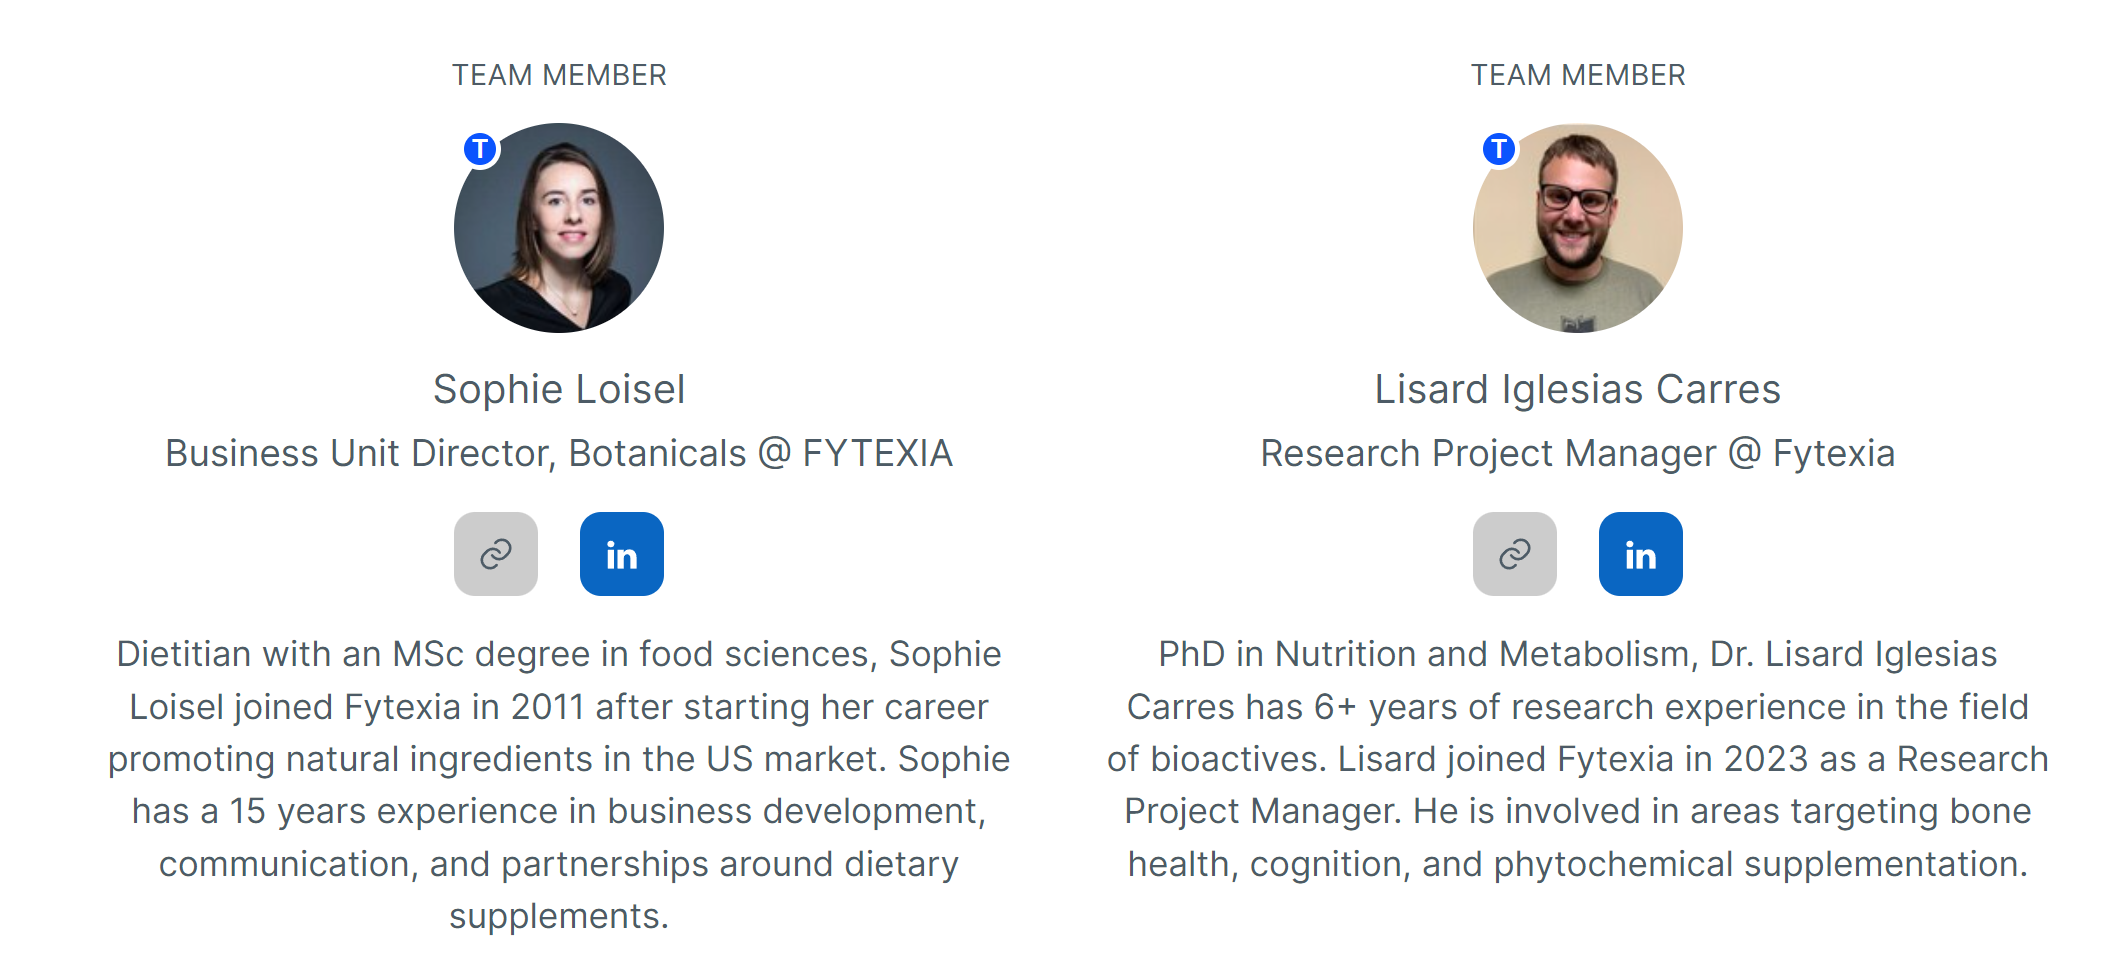Viewport: 2124px width, 958px height.
Task: Click the left TEAM MEMBER label
Action: coord(559,75)
